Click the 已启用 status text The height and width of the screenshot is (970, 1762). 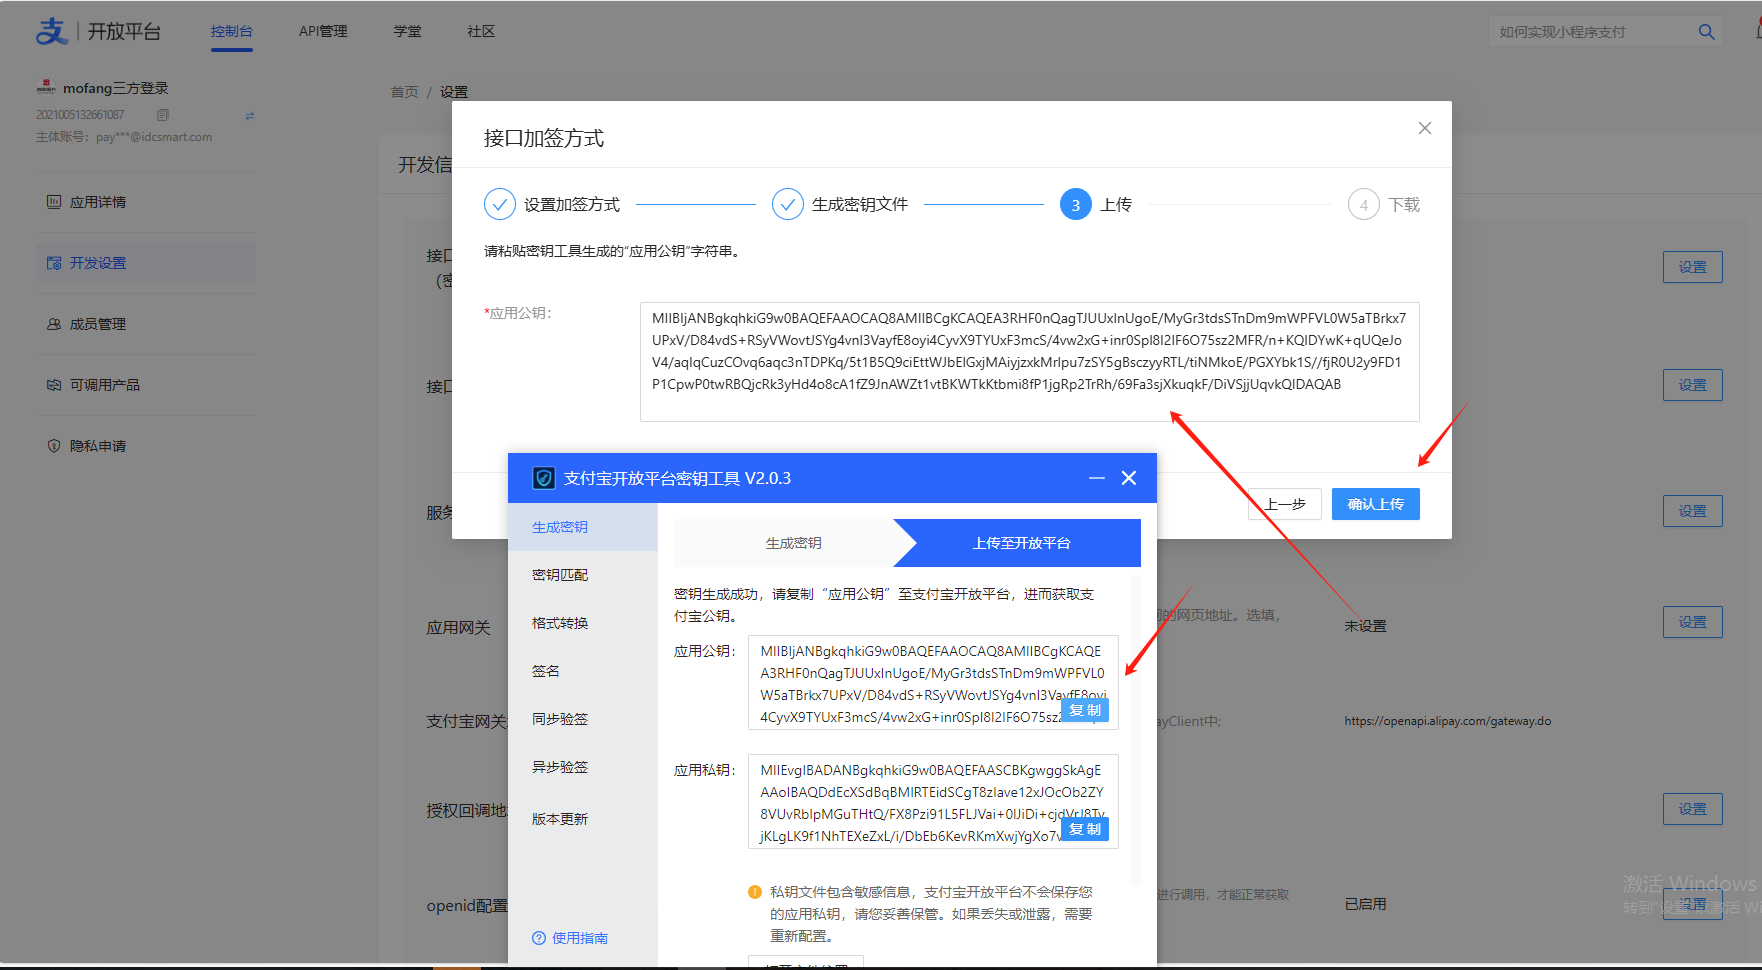[1365, 904]
